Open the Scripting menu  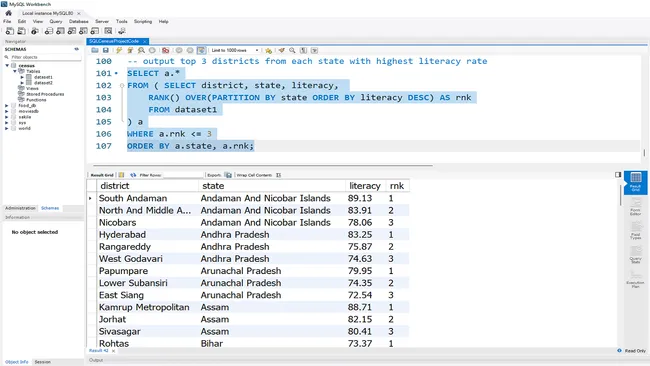pos(143,22)
